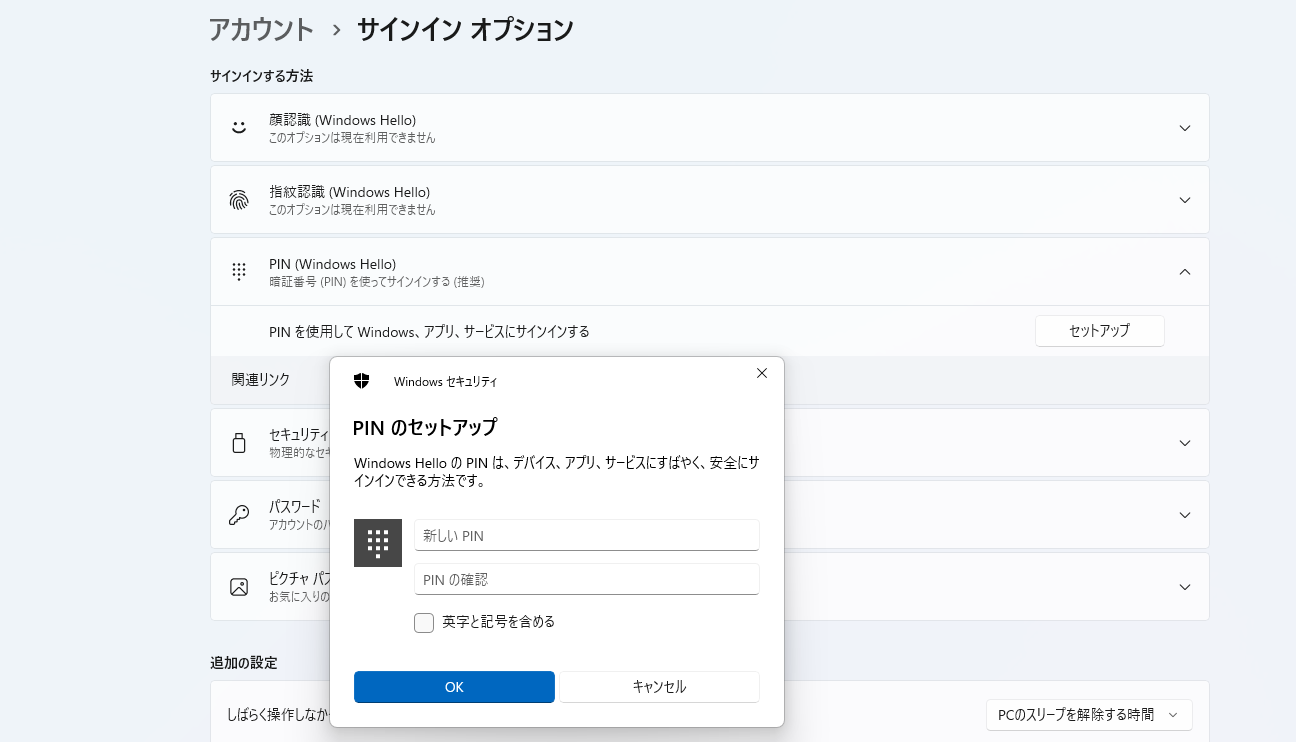Expand the ピクチャ パスワード row chevron
The height and width of the screenshot is (742, 1296).
point(1185,587)
